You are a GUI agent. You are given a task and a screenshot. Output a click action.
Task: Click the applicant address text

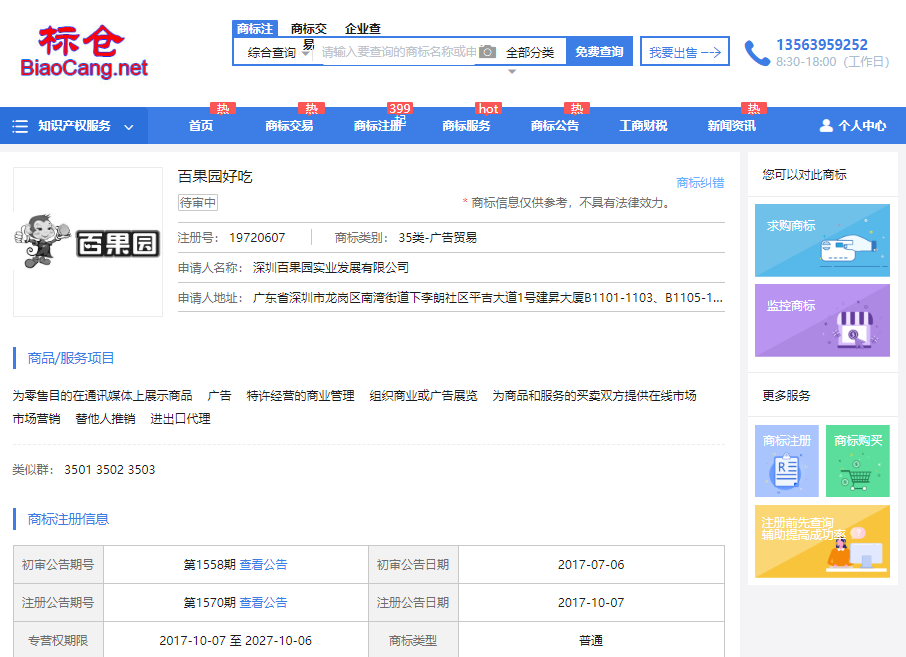[488, 298]
